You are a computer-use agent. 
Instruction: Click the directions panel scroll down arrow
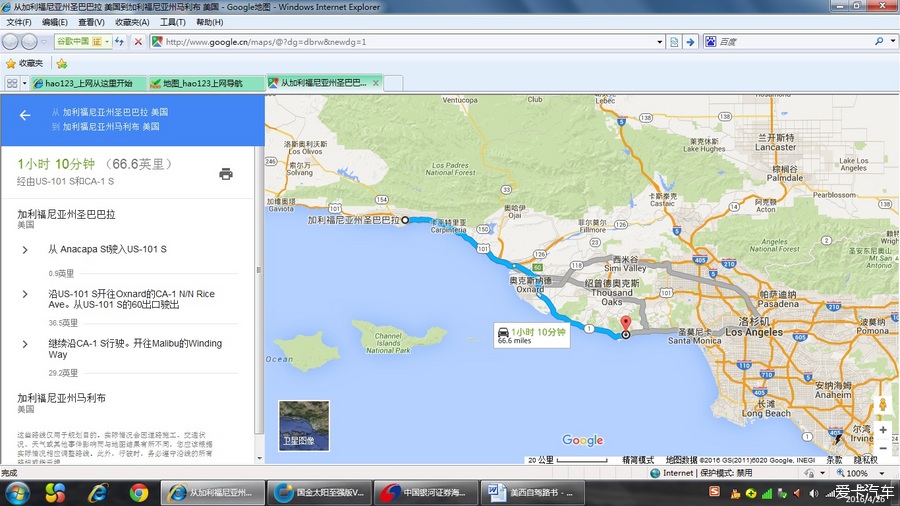259,458
